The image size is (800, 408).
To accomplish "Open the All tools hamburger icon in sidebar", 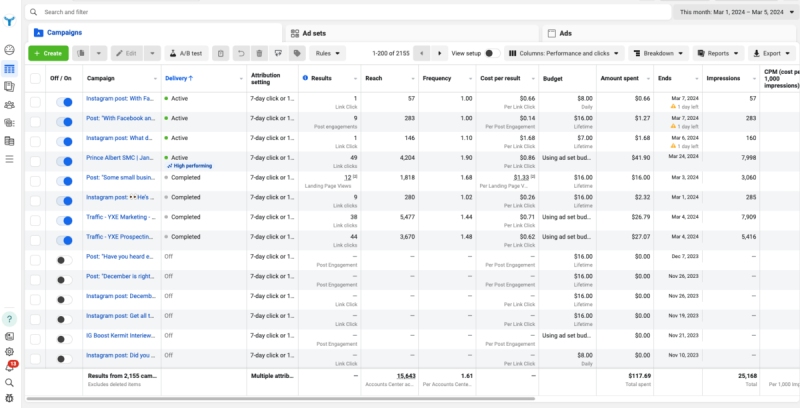I will (9, 159).
